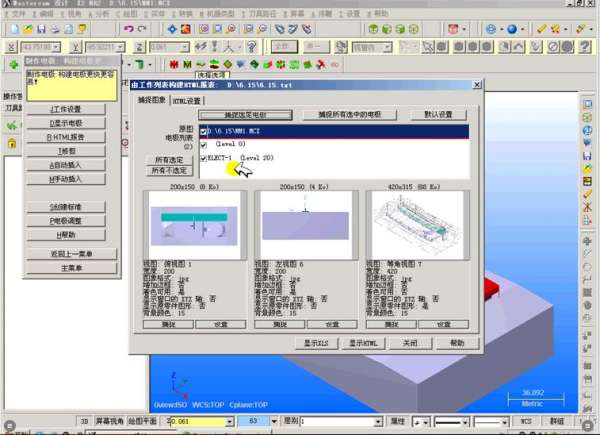Click the Save floppy disk icon
This screenshot has width=600, height=435.
click(41, 29)
